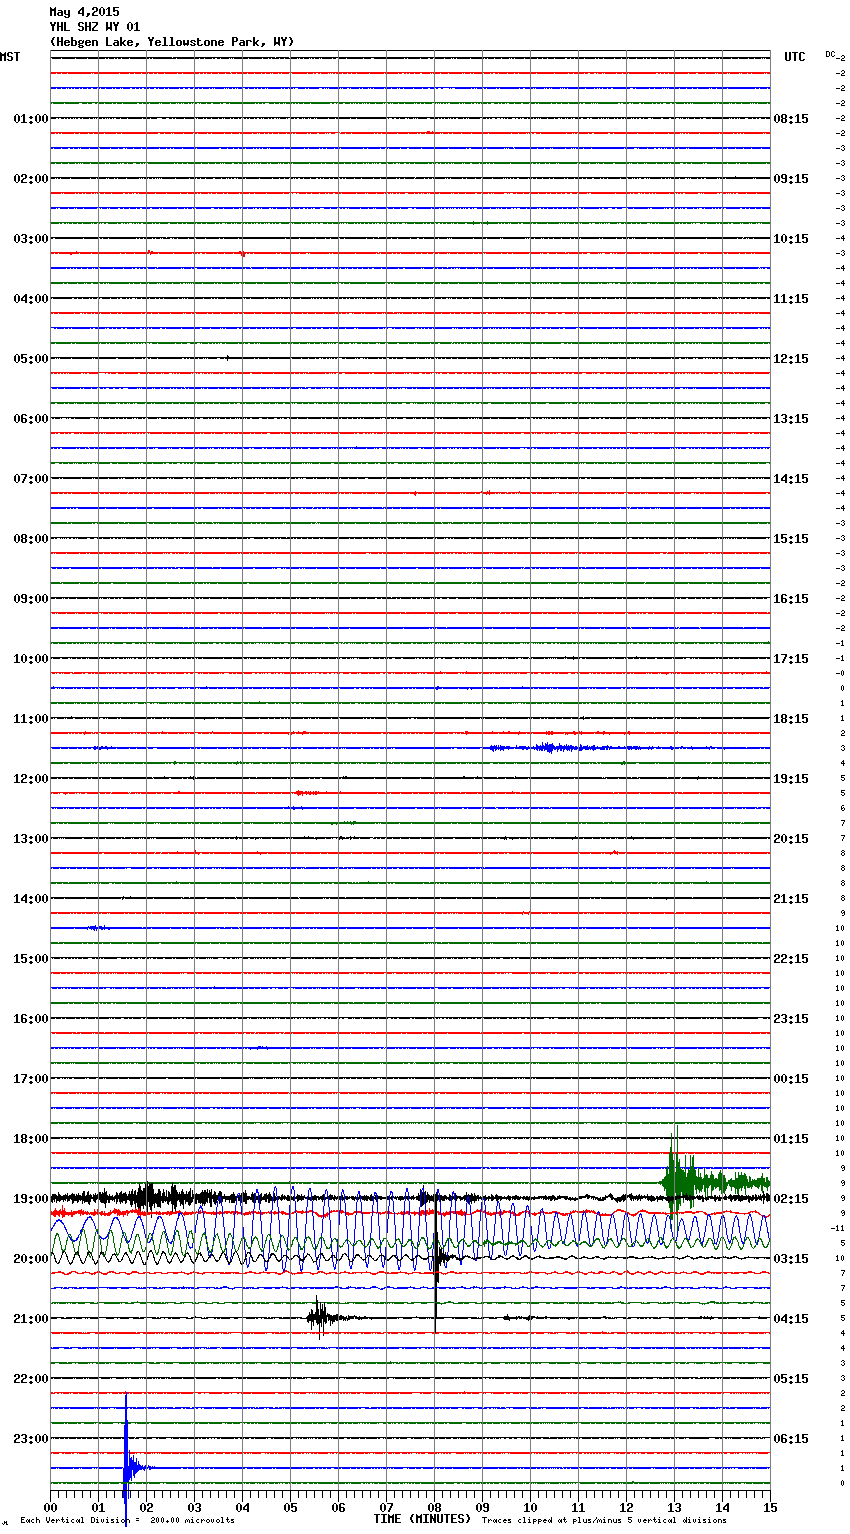This screenshot has width=850, height=1534.
Task: Select the 18:00 MST row label
Action: click(31, 1139)
